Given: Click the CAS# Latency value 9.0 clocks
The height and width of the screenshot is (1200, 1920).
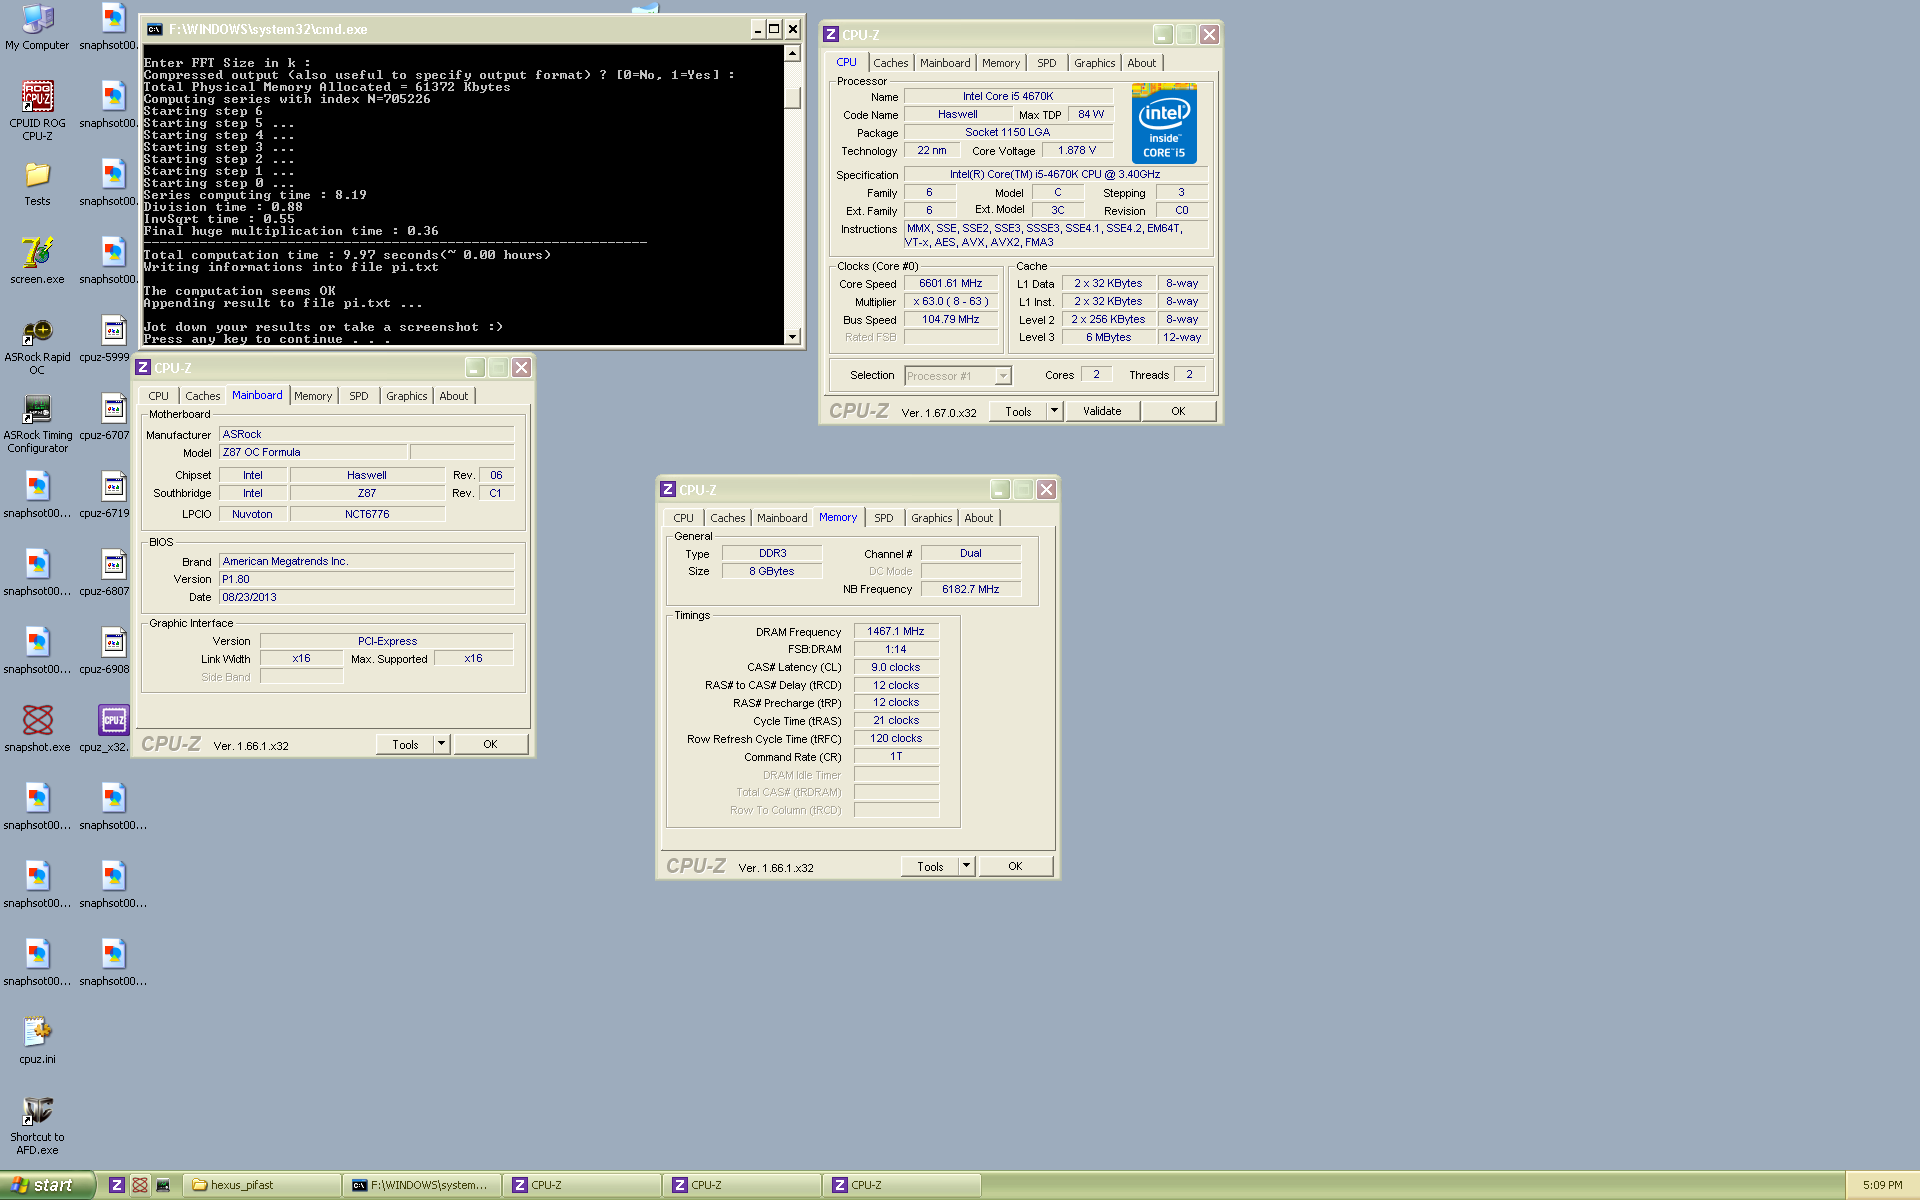Looking at the screenshot, I should pyautogui.click(x=896, y=668).
